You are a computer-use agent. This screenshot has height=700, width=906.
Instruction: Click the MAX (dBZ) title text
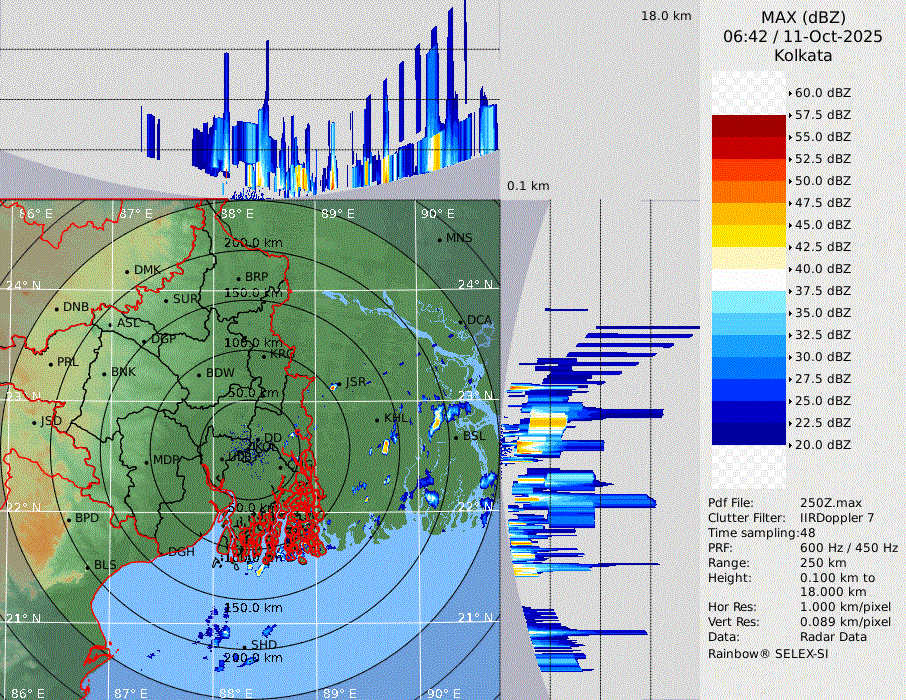pyautogui.click(x=802, y=17)
